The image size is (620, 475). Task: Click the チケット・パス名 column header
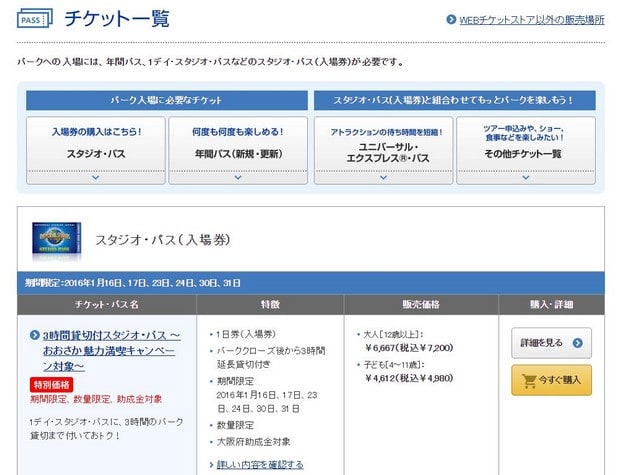[x=107, y=305]
